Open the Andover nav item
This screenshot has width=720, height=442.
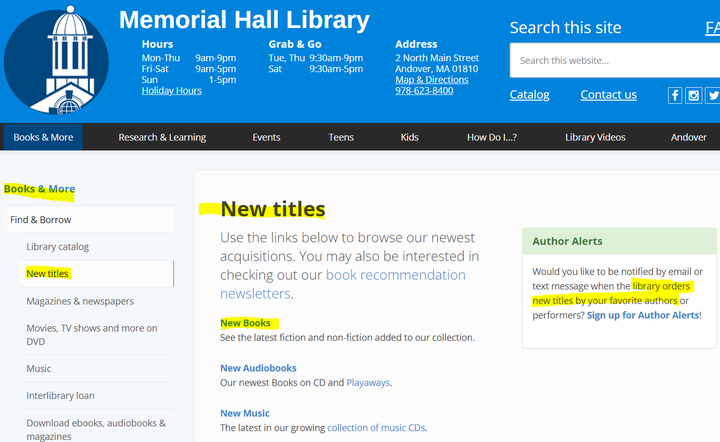point(688,137)
